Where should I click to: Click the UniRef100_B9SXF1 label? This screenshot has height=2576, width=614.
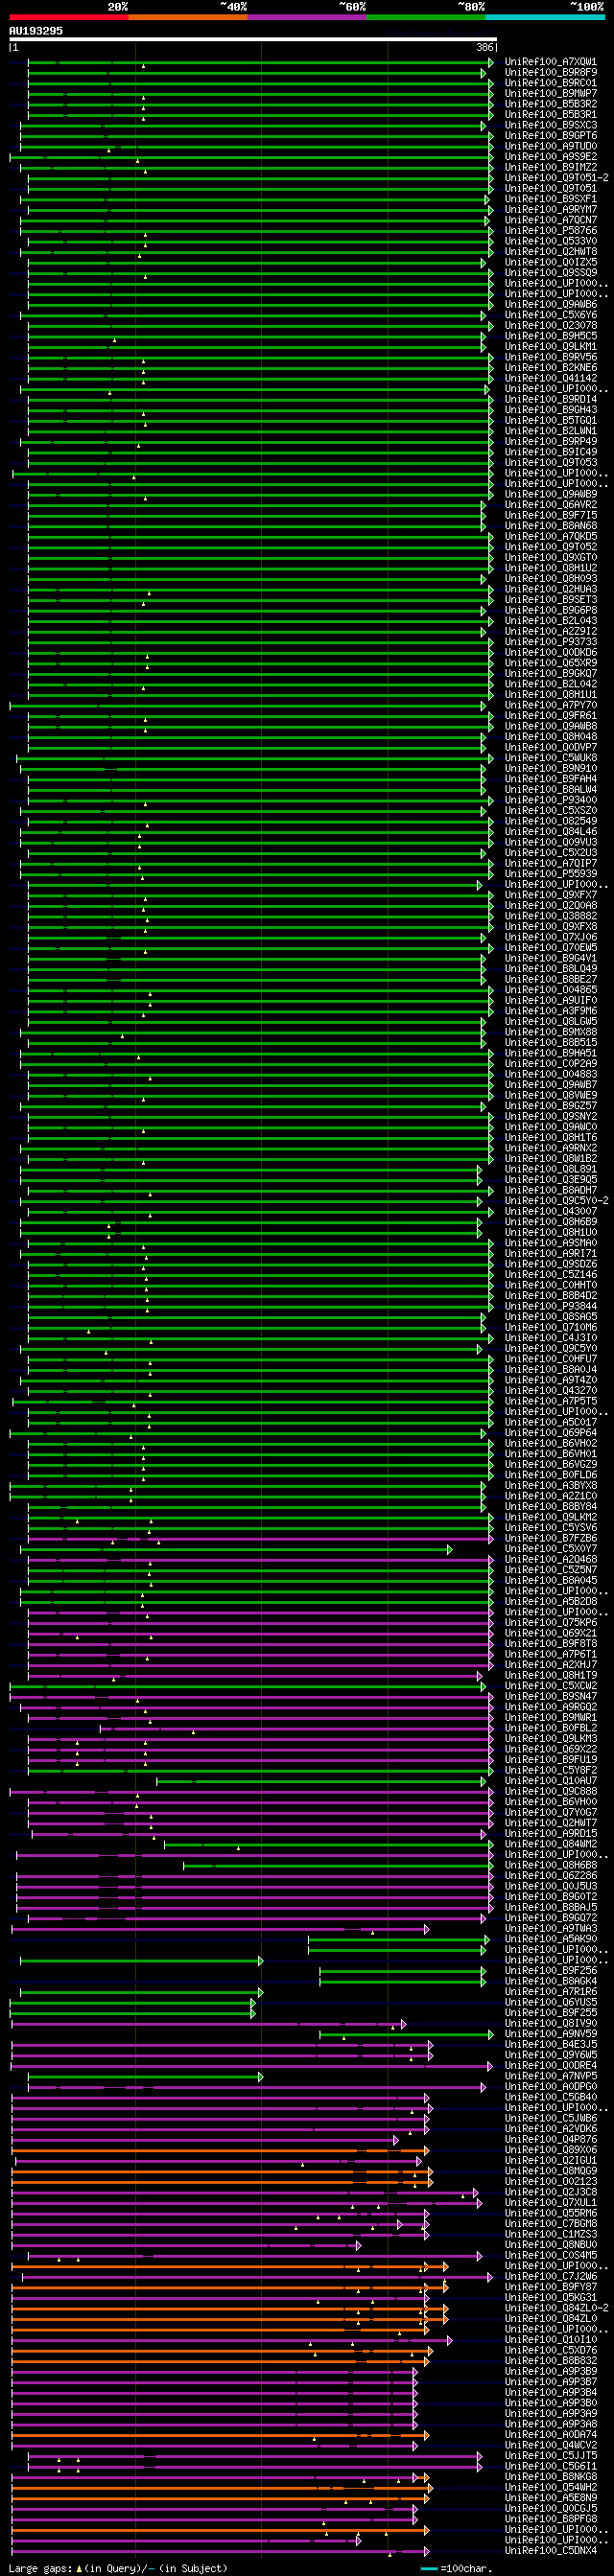[x=551, y=199]
